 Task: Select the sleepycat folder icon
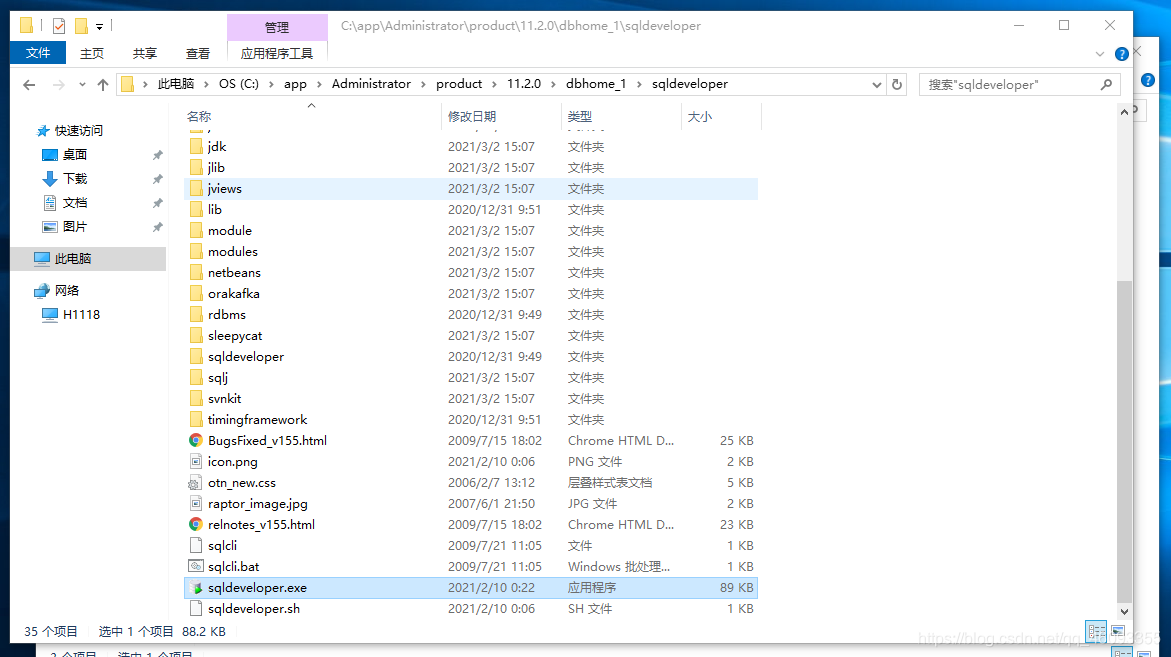[196, 335]
